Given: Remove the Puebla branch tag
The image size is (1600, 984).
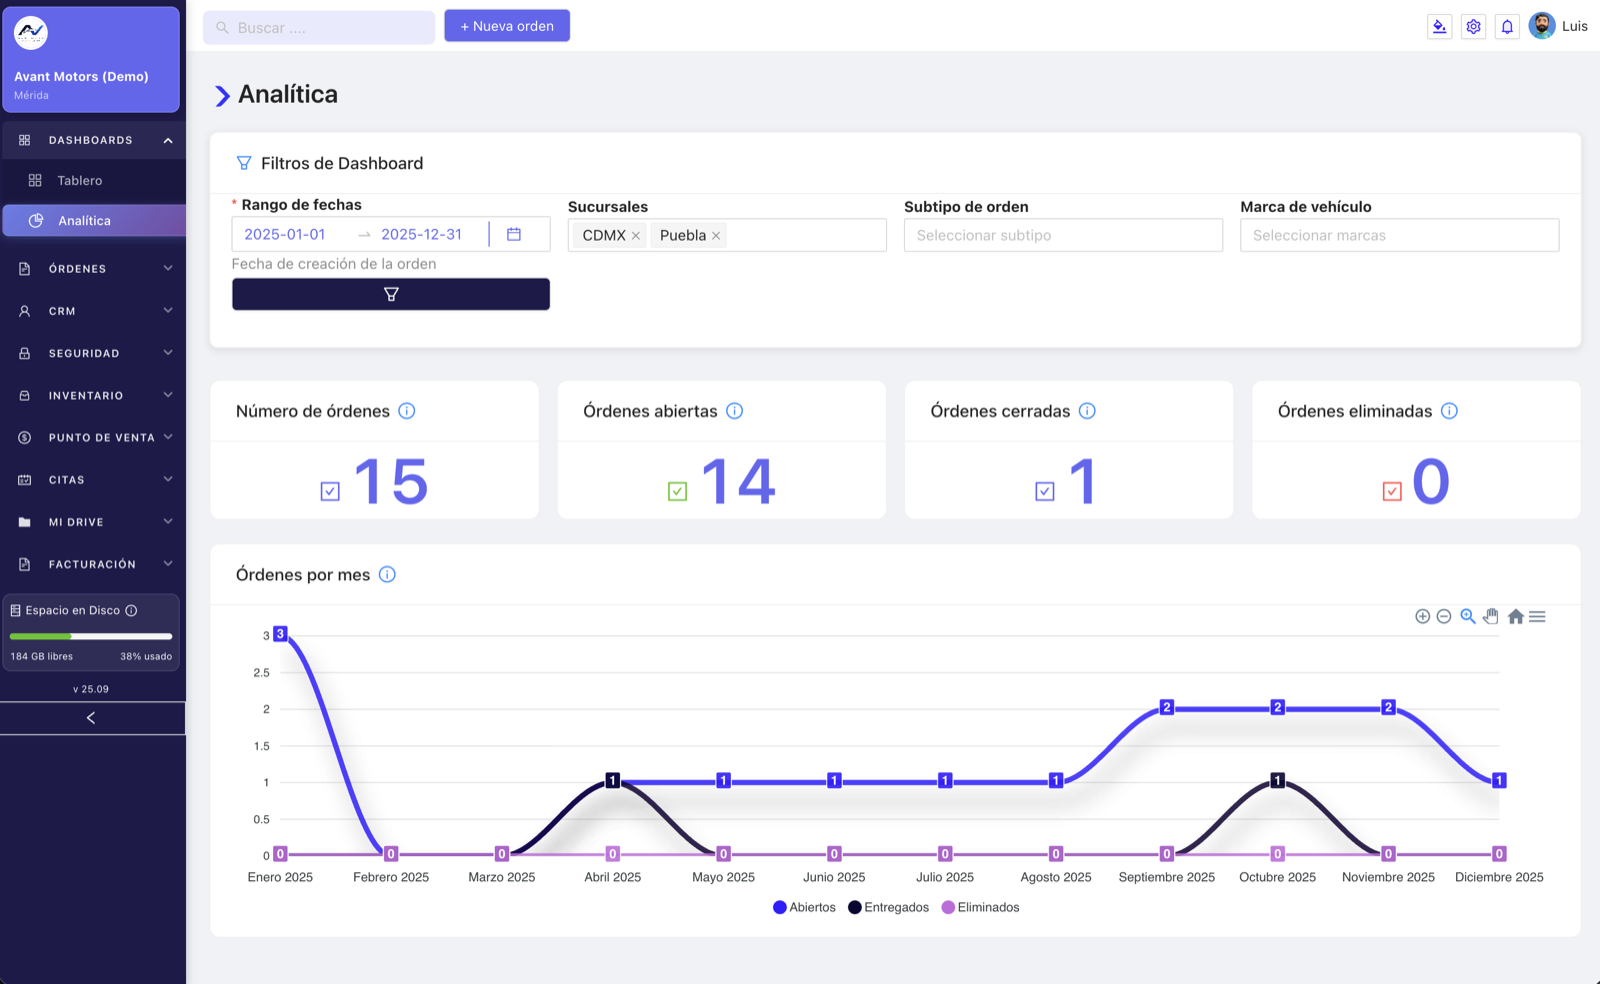Looking at the screenshot, I should [716, 236].
